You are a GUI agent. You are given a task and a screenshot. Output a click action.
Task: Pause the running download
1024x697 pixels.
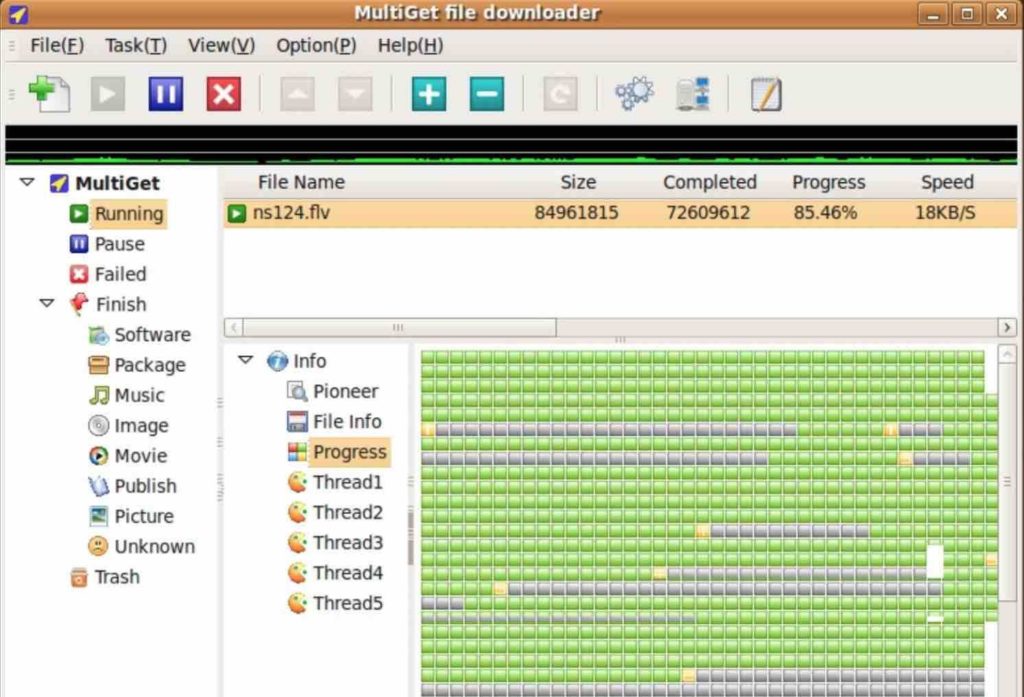[165, 93]
